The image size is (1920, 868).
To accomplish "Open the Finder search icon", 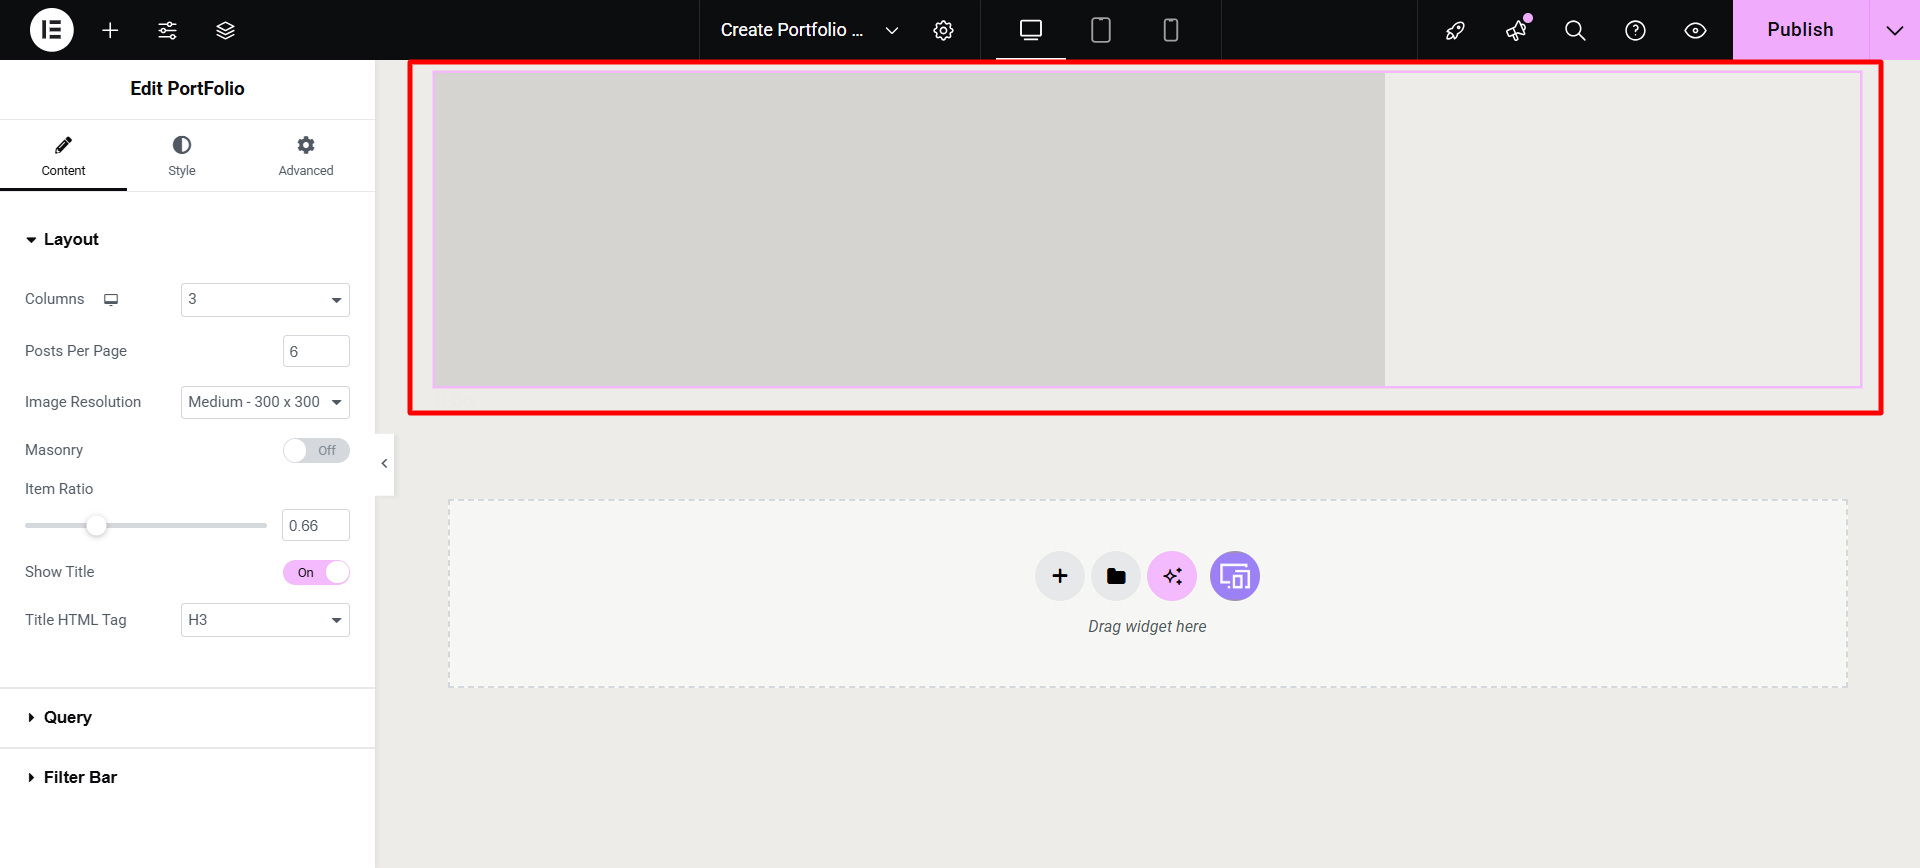I will tap(1575, 30).
